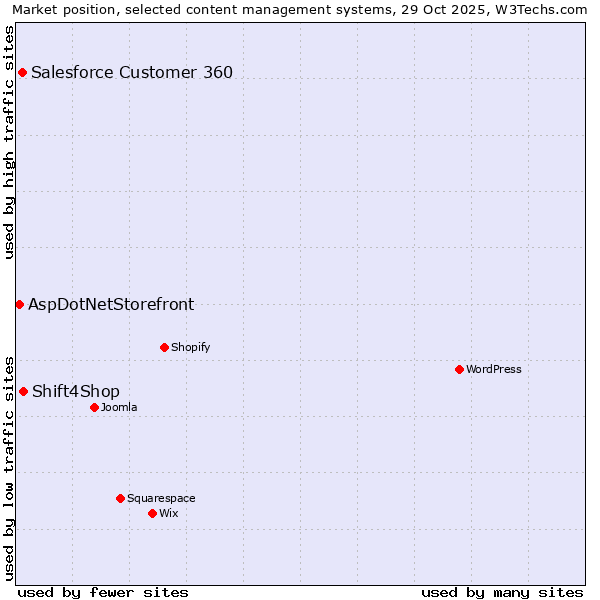Click the Joomla red diamond marker
Viewport: 600px width, 600px height.
94,407
